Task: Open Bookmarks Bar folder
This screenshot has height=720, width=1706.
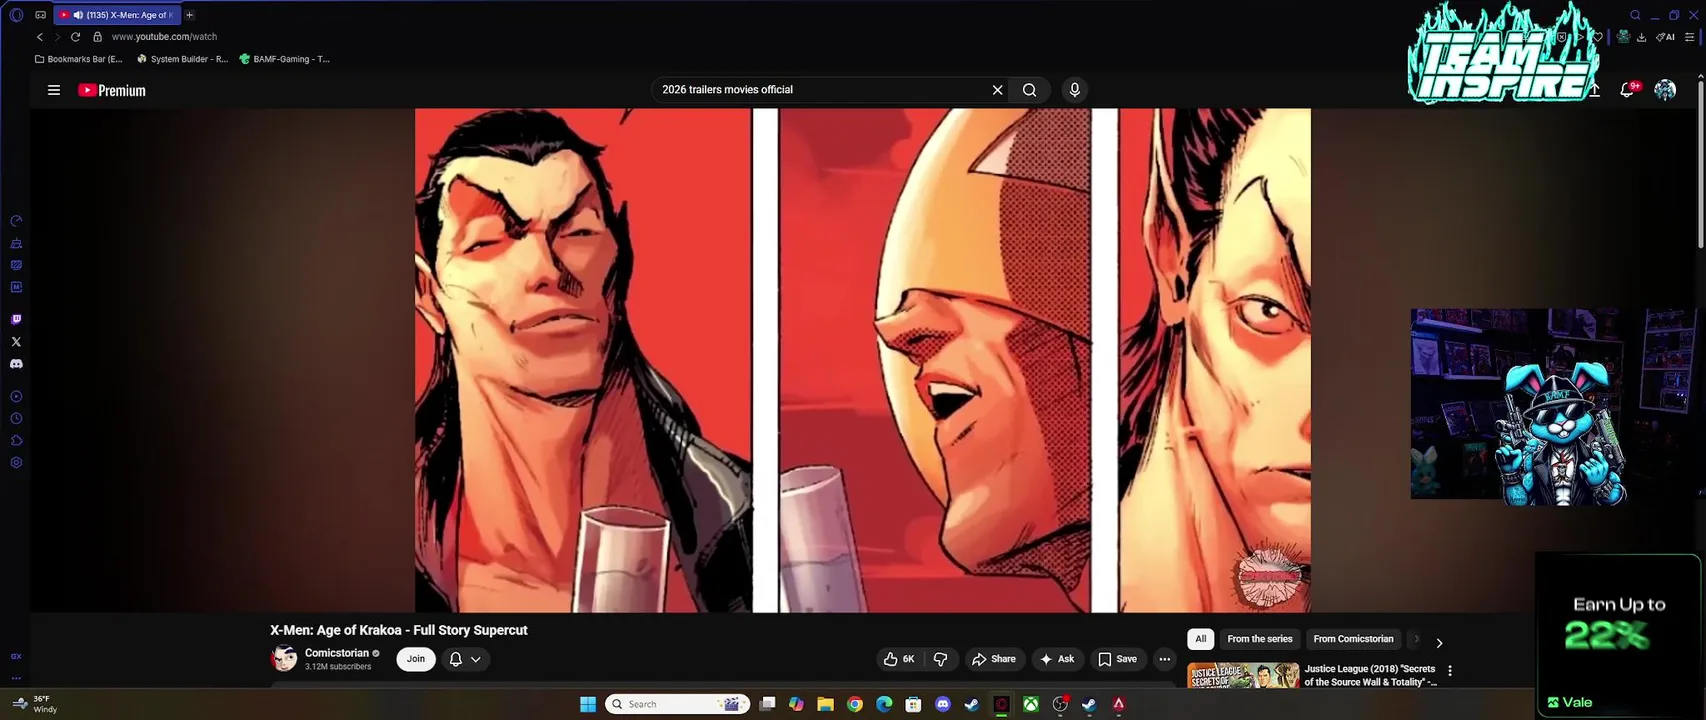Action: point(78,59)
